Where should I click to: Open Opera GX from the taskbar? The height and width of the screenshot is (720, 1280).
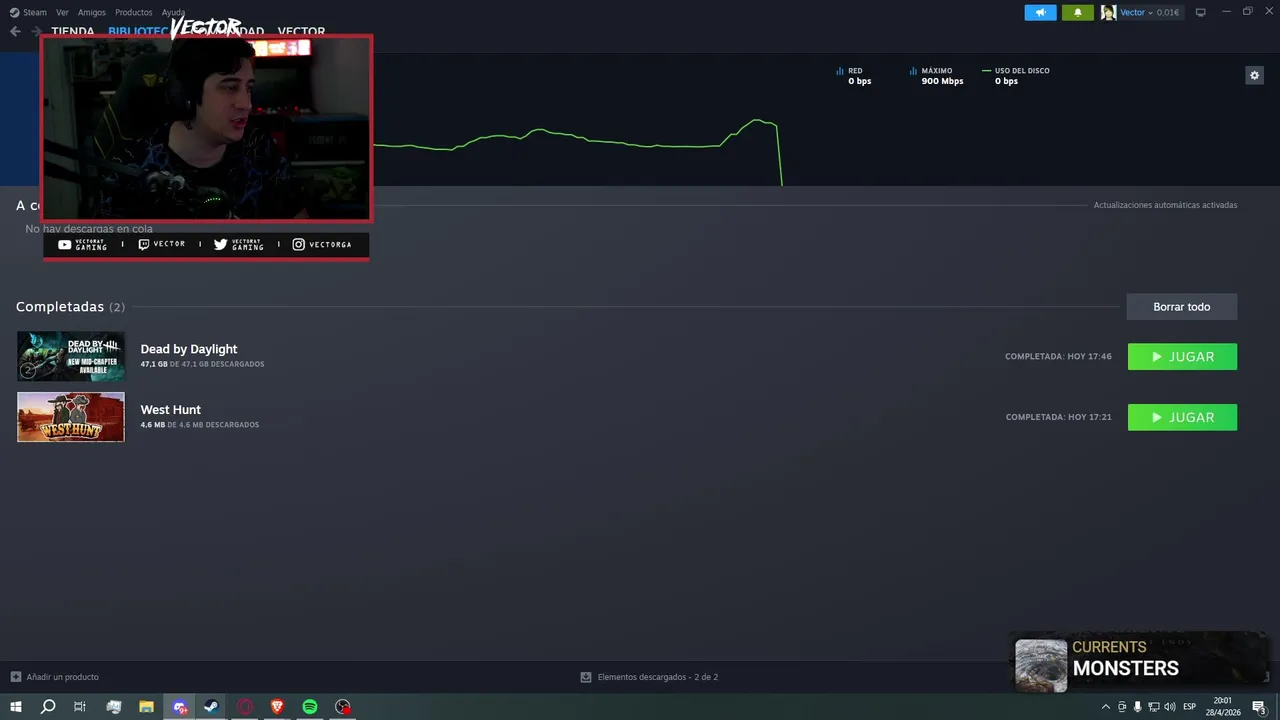point(245,707)
